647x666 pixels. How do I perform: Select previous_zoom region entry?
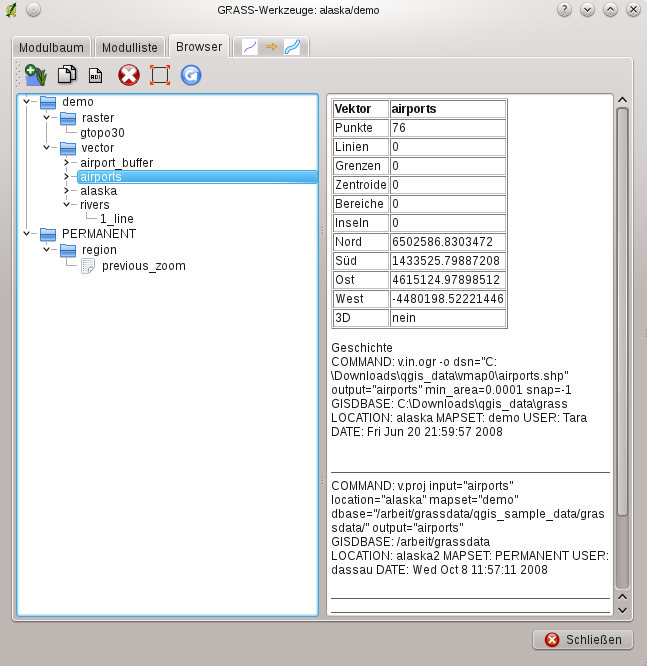pos(144,266)
